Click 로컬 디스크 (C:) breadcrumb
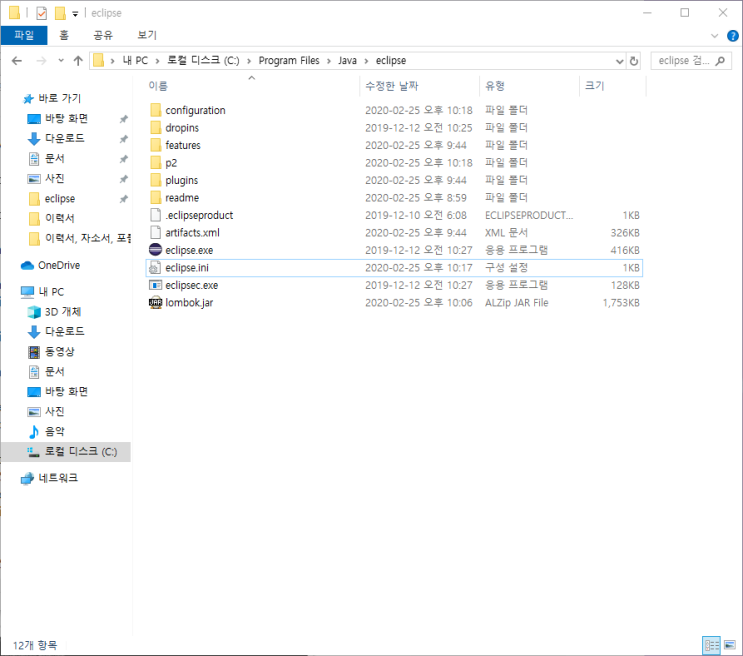Image resolution: width=743 pixels, height=656 pixels. click(203, 61)
